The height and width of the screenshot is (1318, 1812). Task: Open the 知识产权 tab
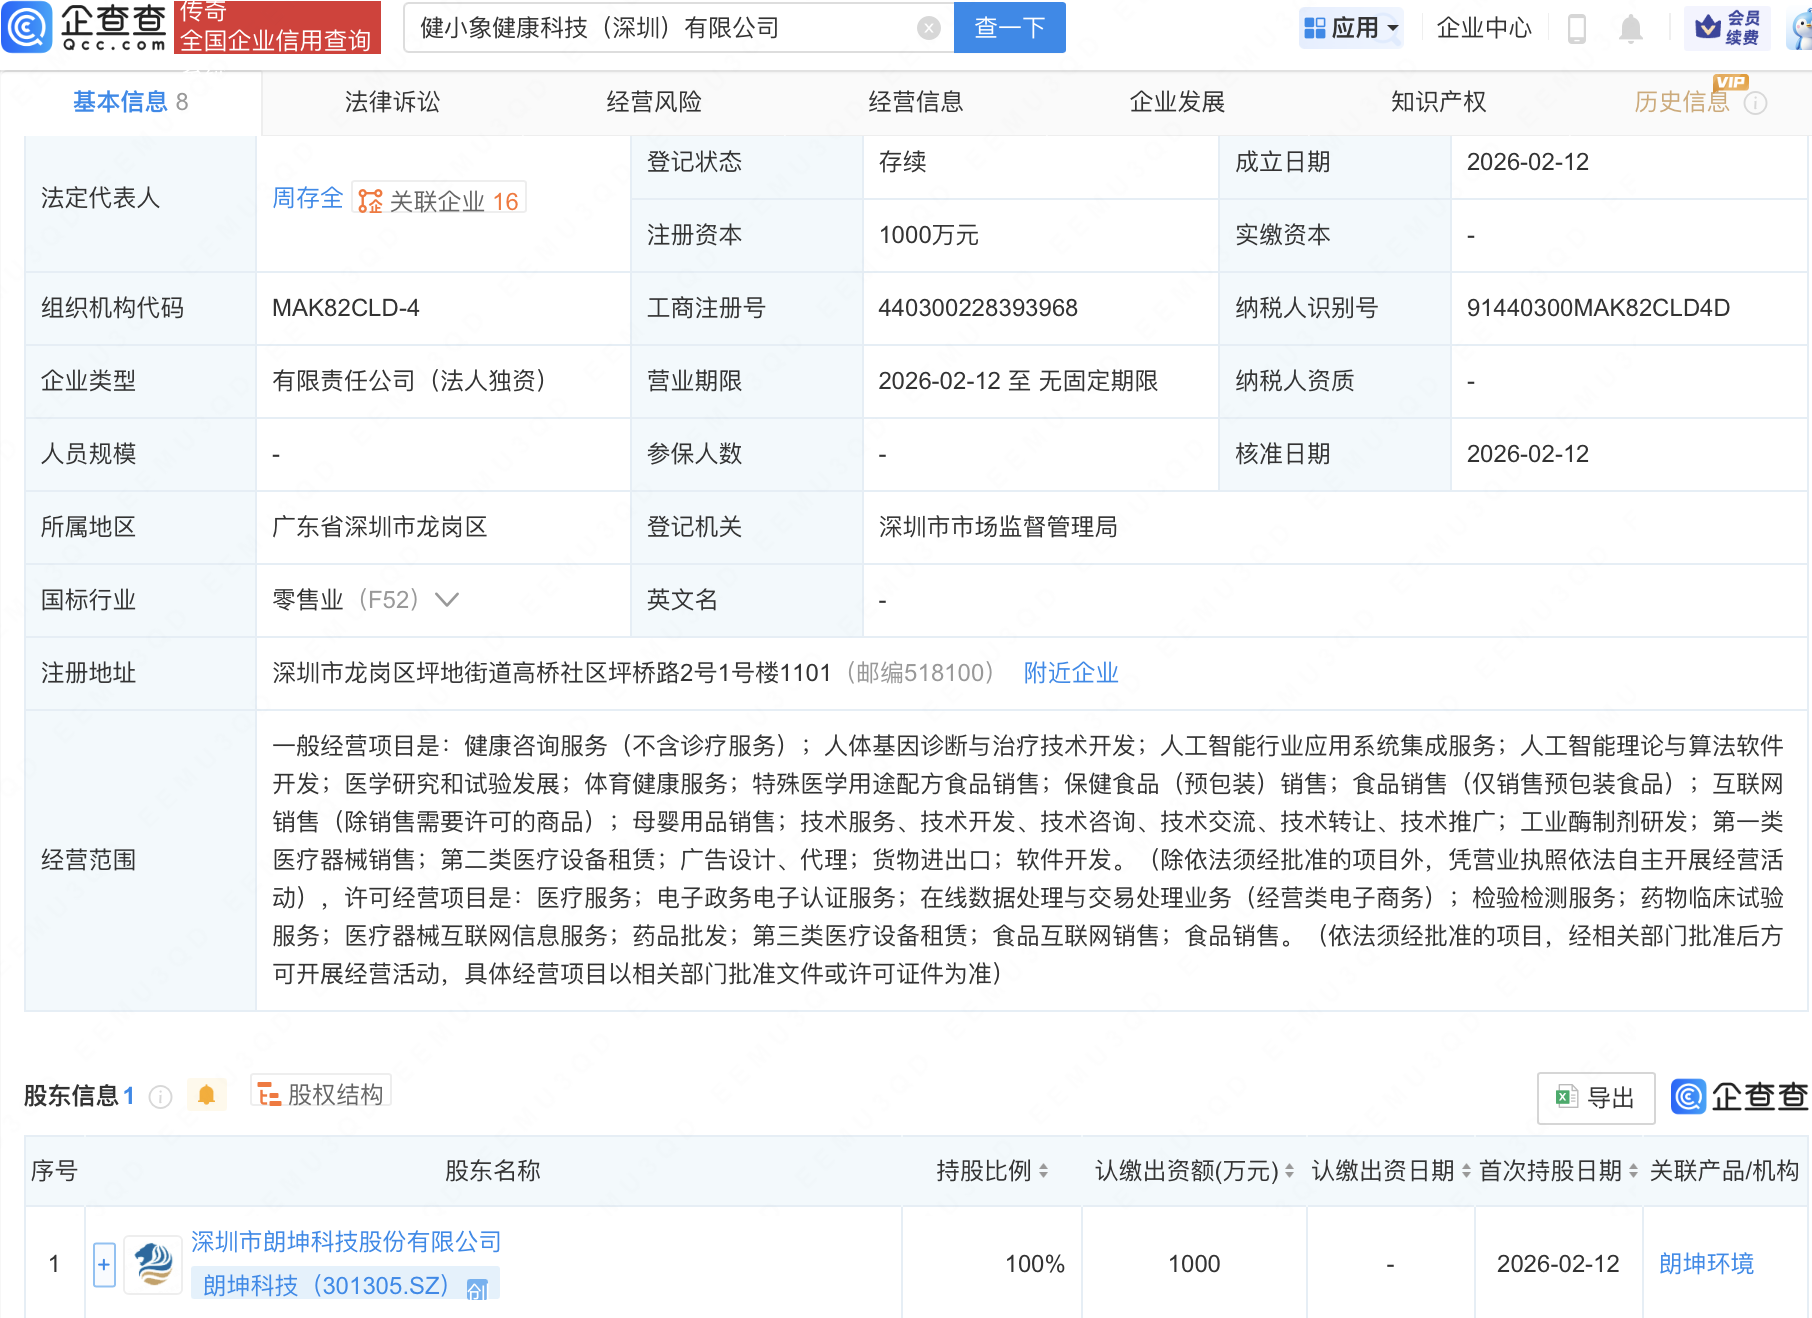pos(1438,102)
